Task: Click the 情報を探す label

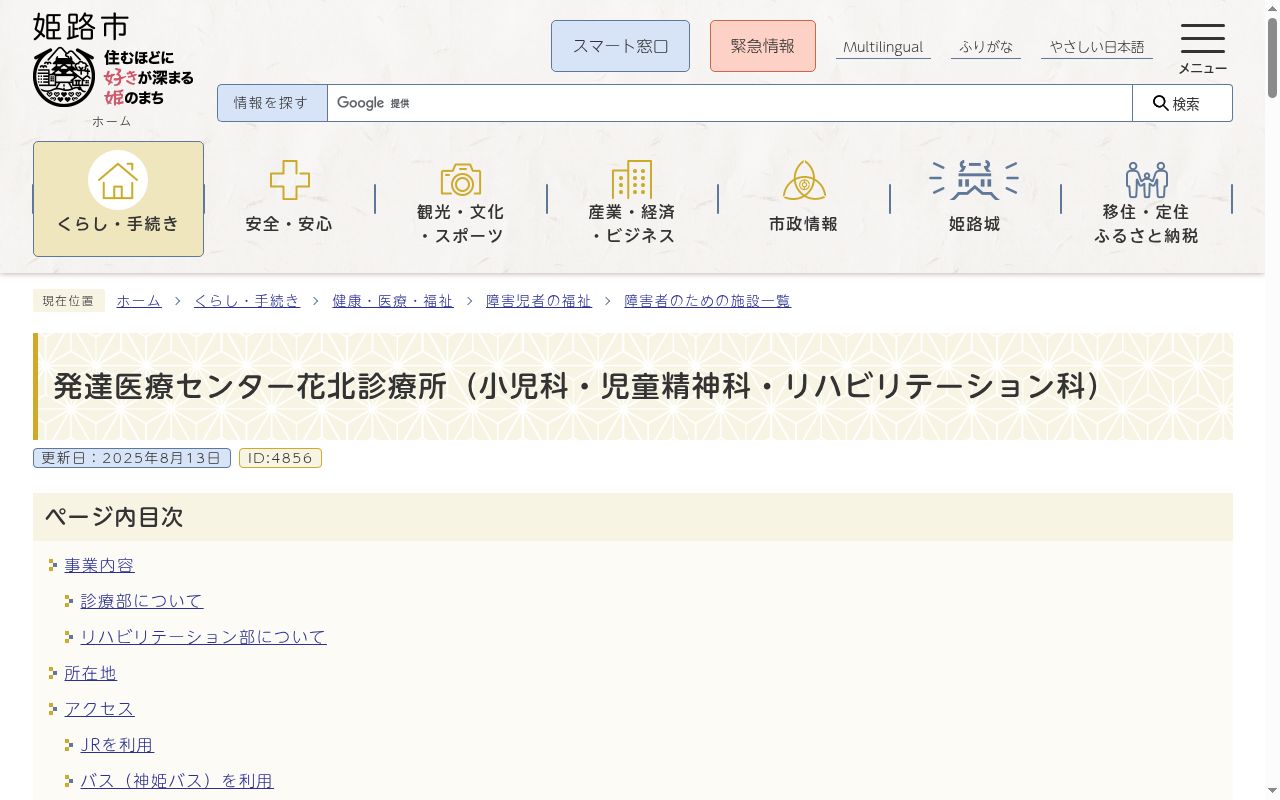Action: (x=272, y=103)
